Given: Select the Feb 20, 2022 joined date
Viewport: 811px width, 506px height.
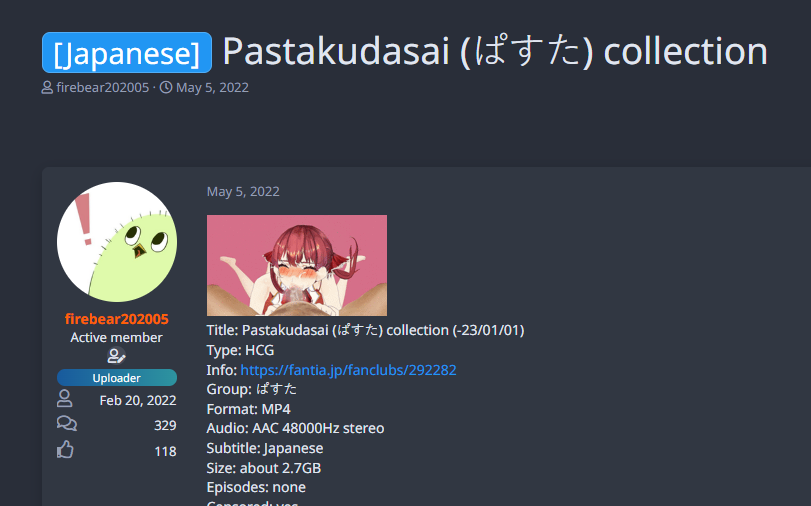Looking at the screenshot, I should (x=138, y=400).
